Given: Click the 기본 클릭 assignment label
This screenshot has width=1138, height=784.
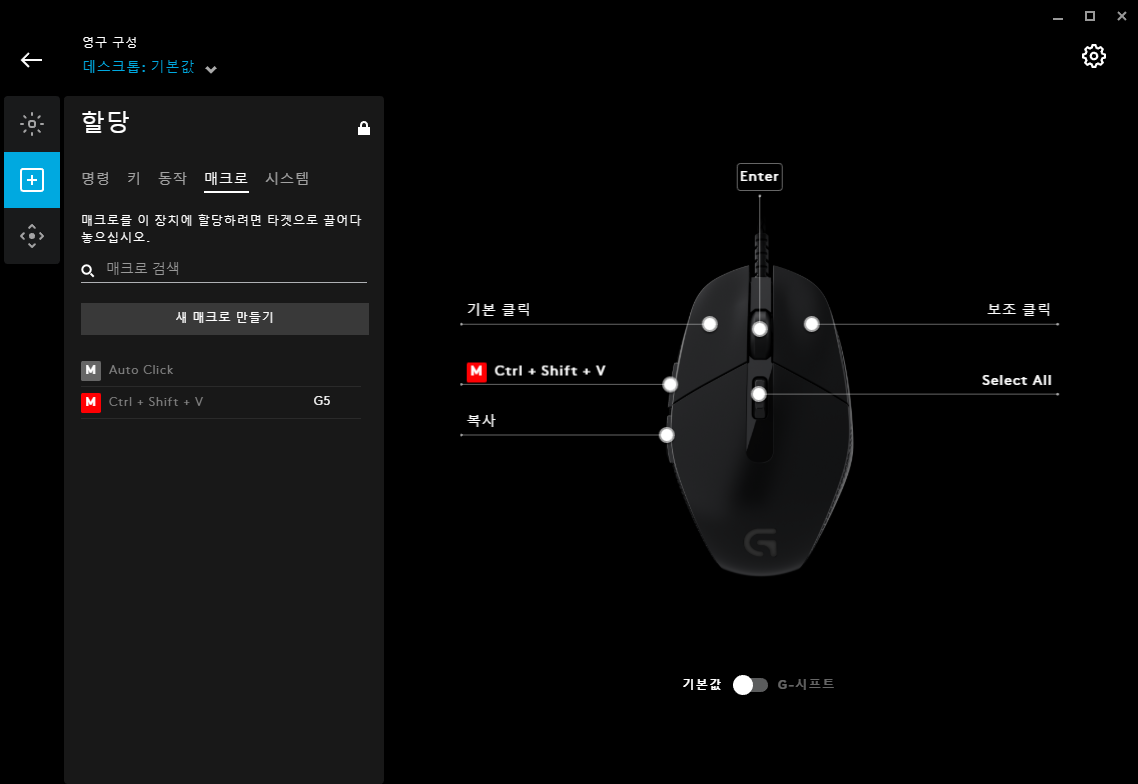Looking at the screenshot, I should [499, 310].
